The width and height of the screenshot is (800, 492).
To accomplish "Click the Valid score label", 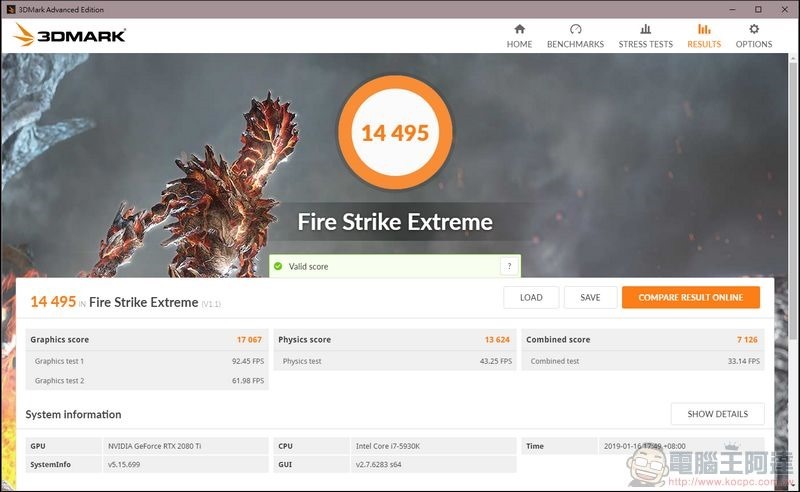I will pyautogui.click(x=308, y=266).
